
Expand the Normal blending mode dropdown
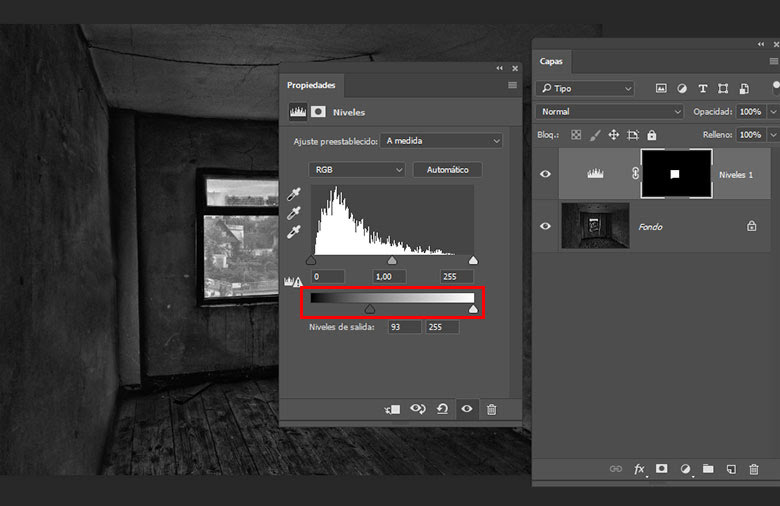point(610,112)
